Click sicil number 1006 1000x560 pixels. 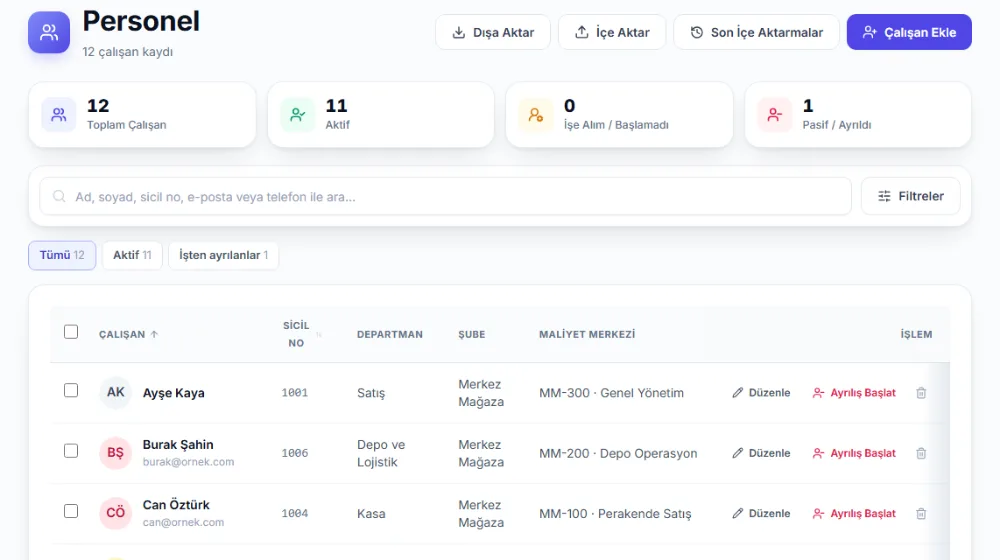(295, 453)
